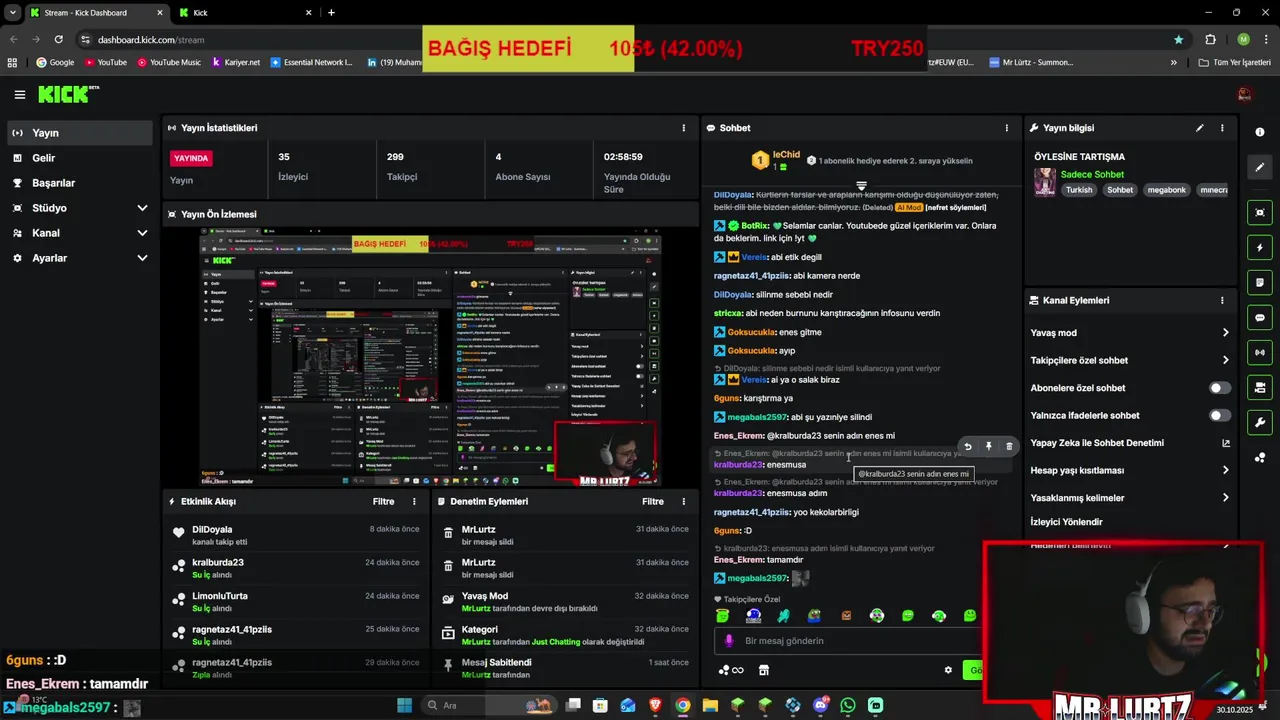
Task: Open a new browser tab
Action: (331, 13)
